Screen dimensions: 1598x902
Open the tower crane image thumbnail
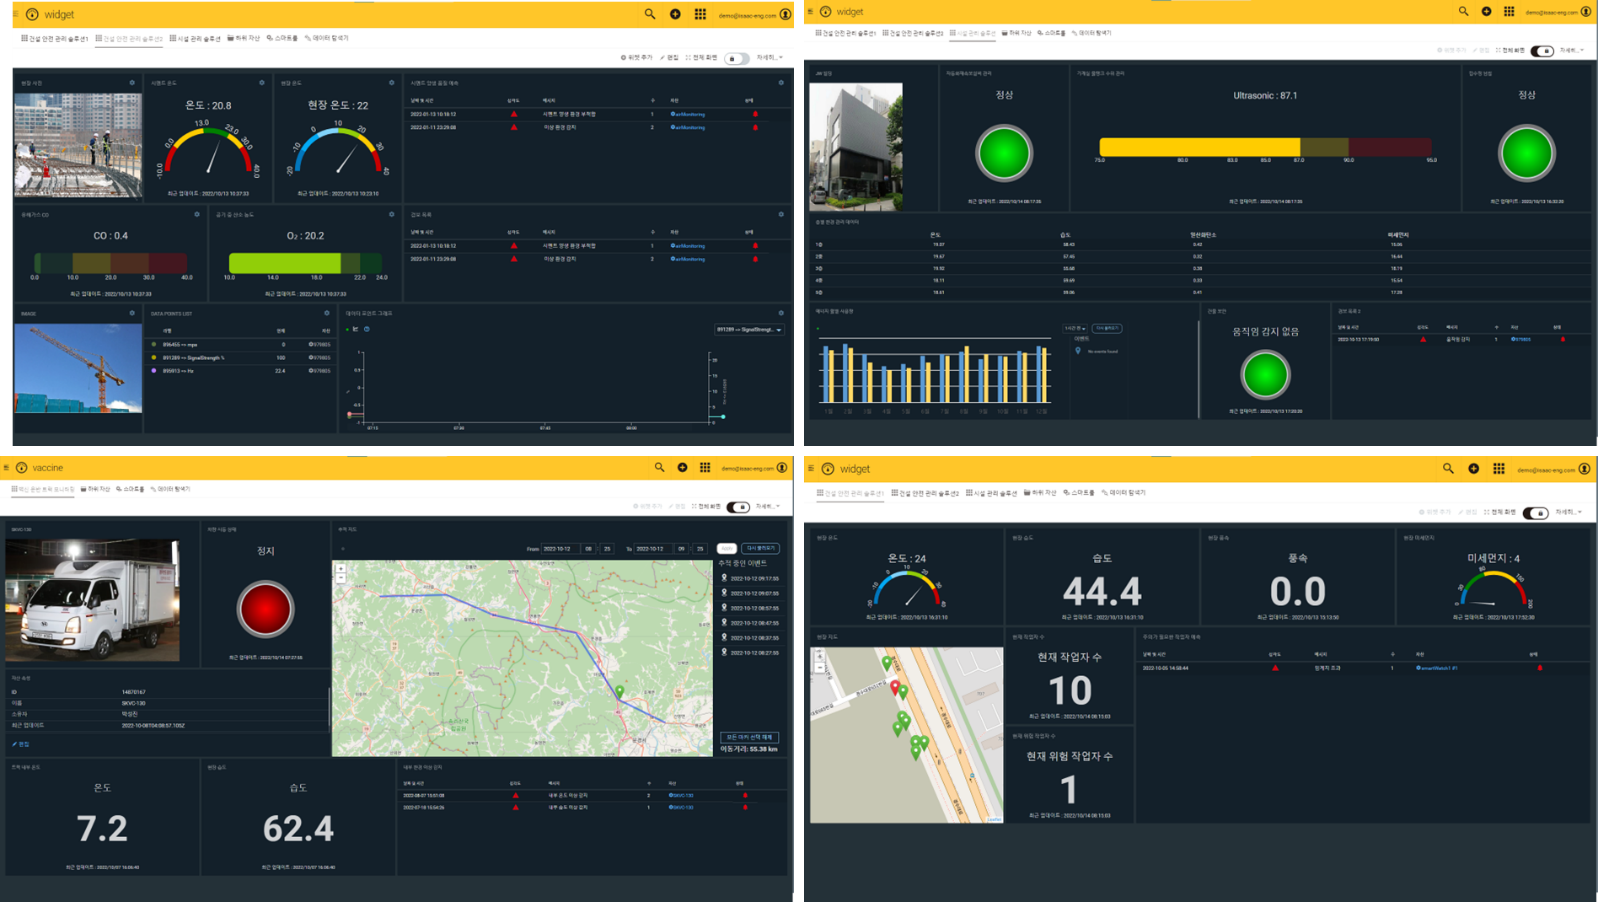78,368
